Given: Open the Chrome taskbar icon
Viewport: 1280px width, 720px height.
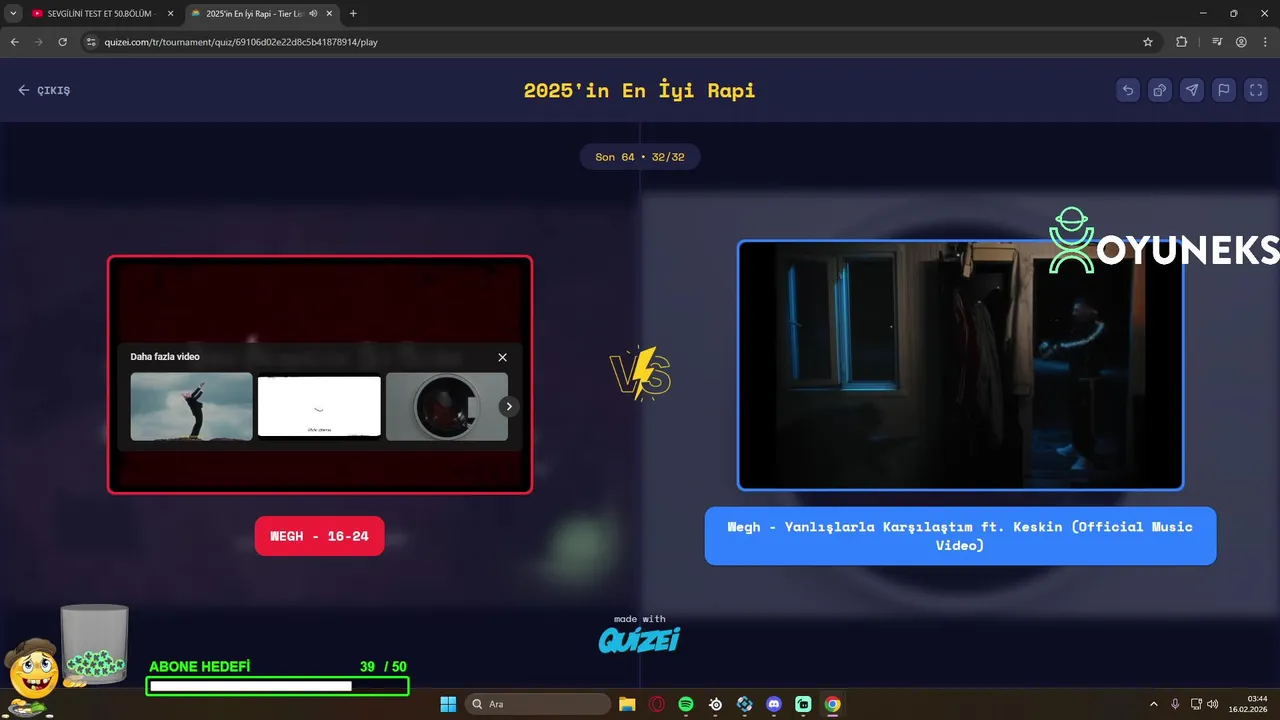Looking at the screenshot, I should 832,704.
